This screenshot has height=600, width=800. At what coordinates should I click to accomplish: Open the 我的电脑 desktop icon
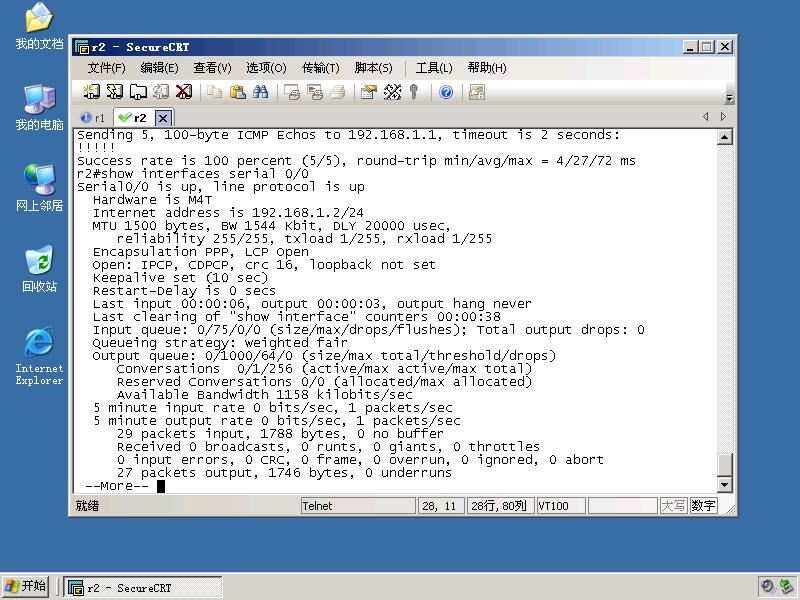coord(39,108)
